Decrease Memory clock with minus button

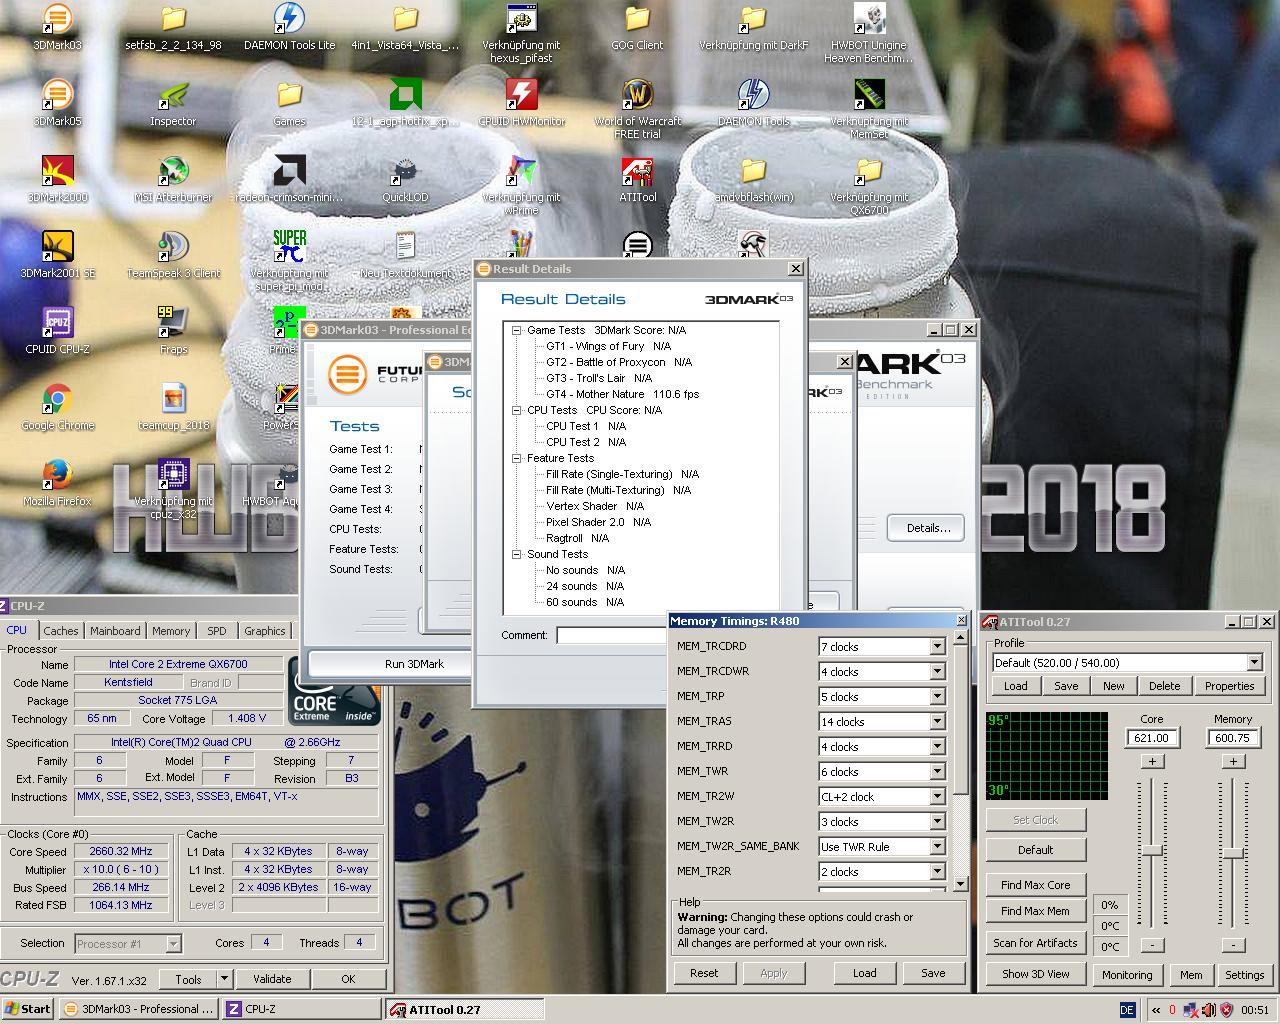click(1233, 945)
